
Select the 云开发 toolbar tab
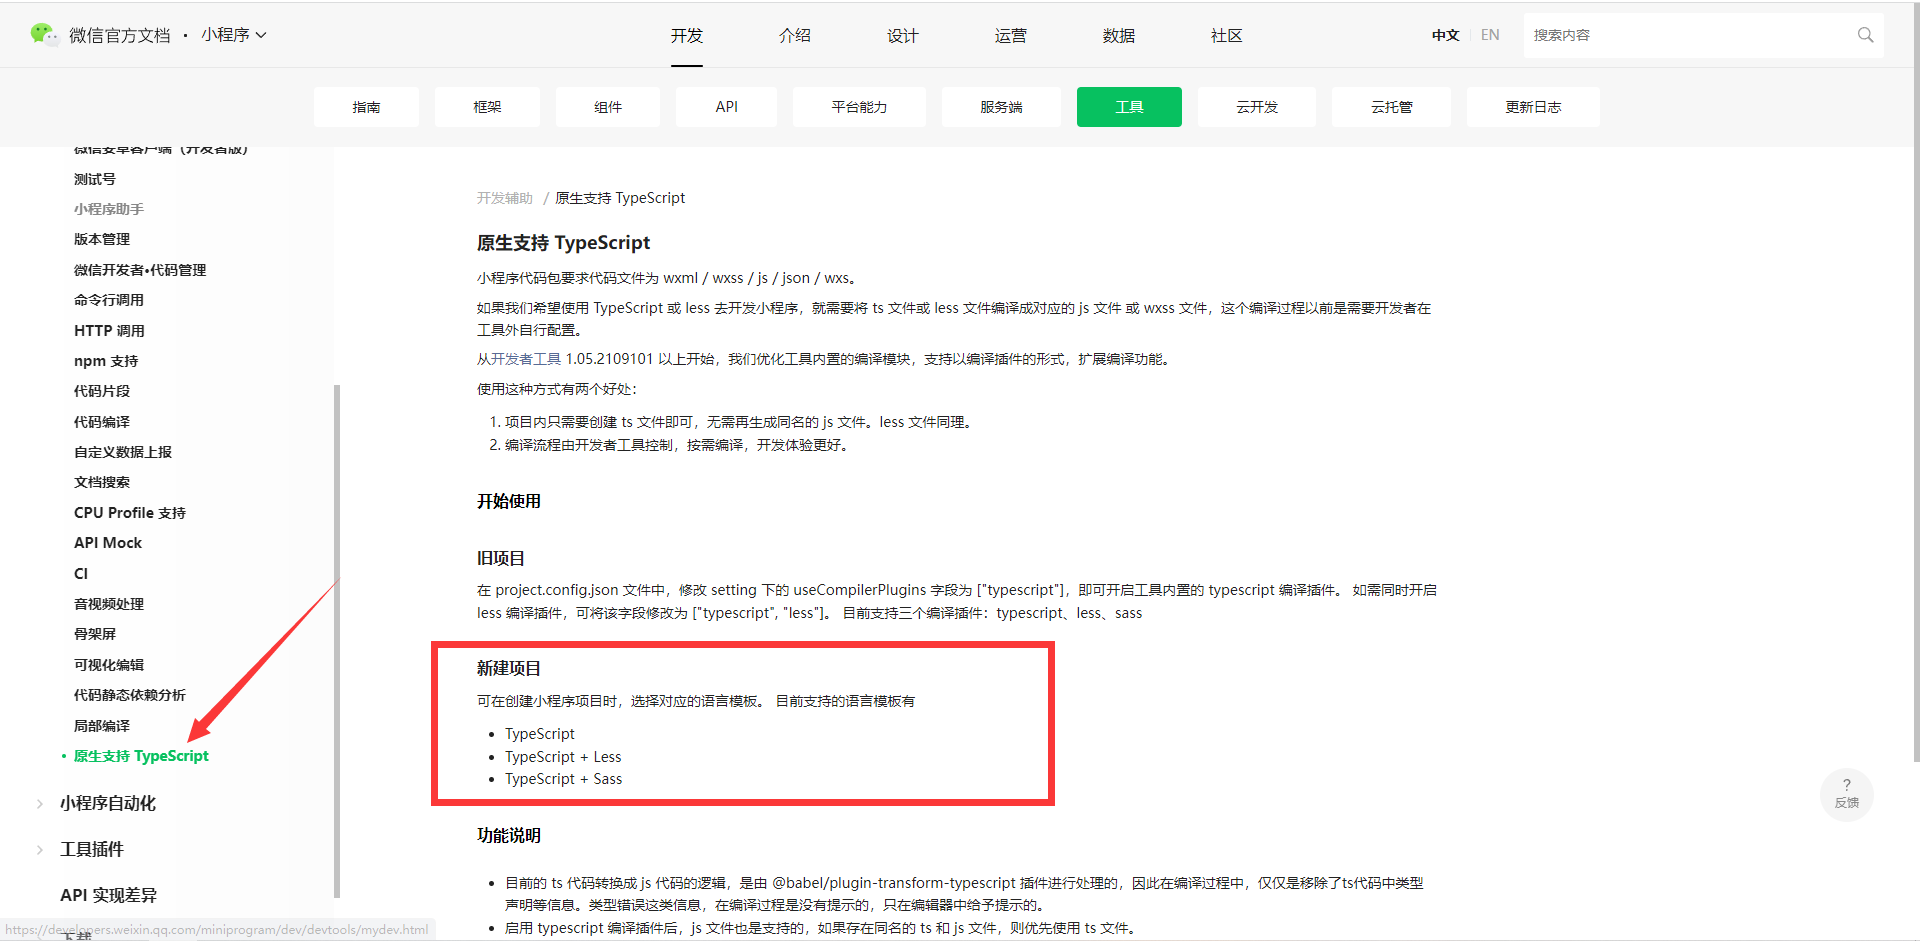[x=1256, y=106]
